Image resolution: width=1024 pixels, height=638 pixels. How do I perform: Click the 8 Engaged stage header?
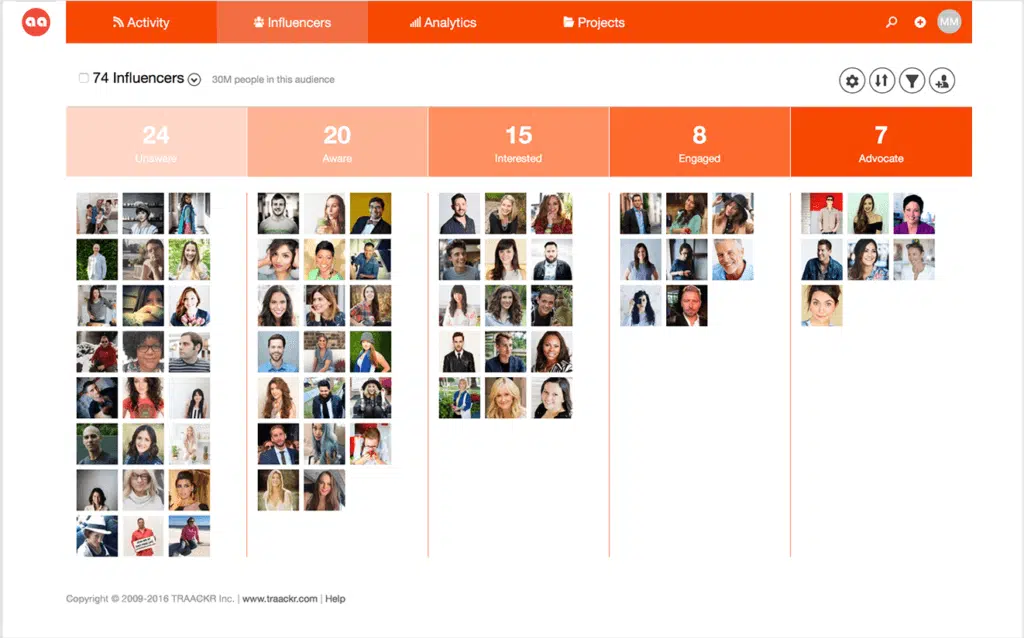pyautogui.click(x=699, y=142)
